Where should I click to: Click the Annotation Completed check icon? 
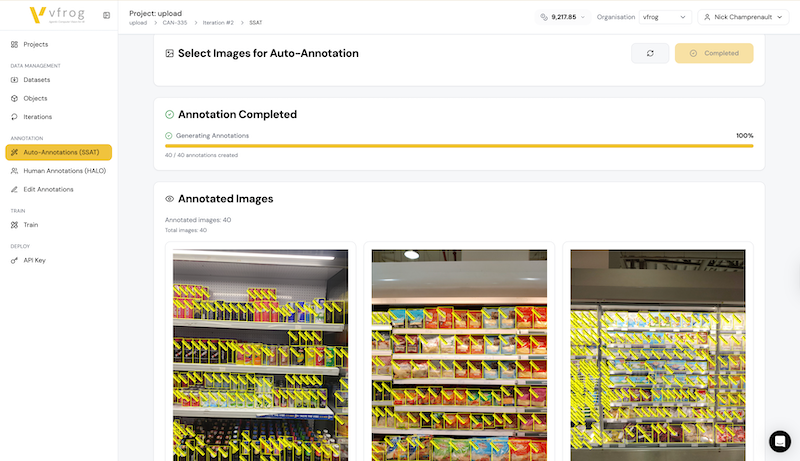[169, 114]
